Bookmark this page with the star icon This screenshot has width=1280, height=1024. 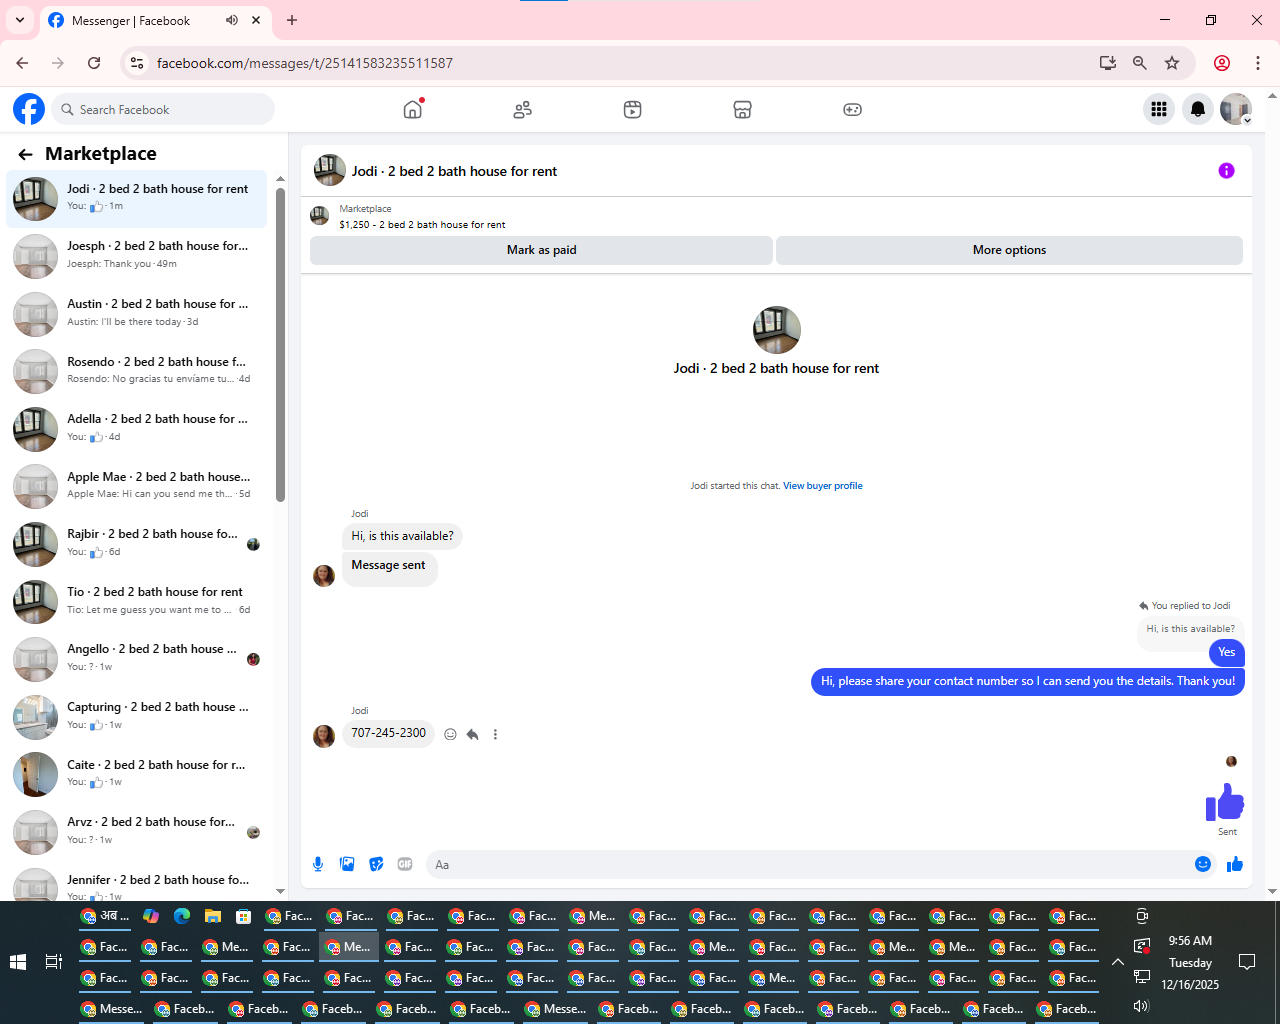[x=1172, y=63]
